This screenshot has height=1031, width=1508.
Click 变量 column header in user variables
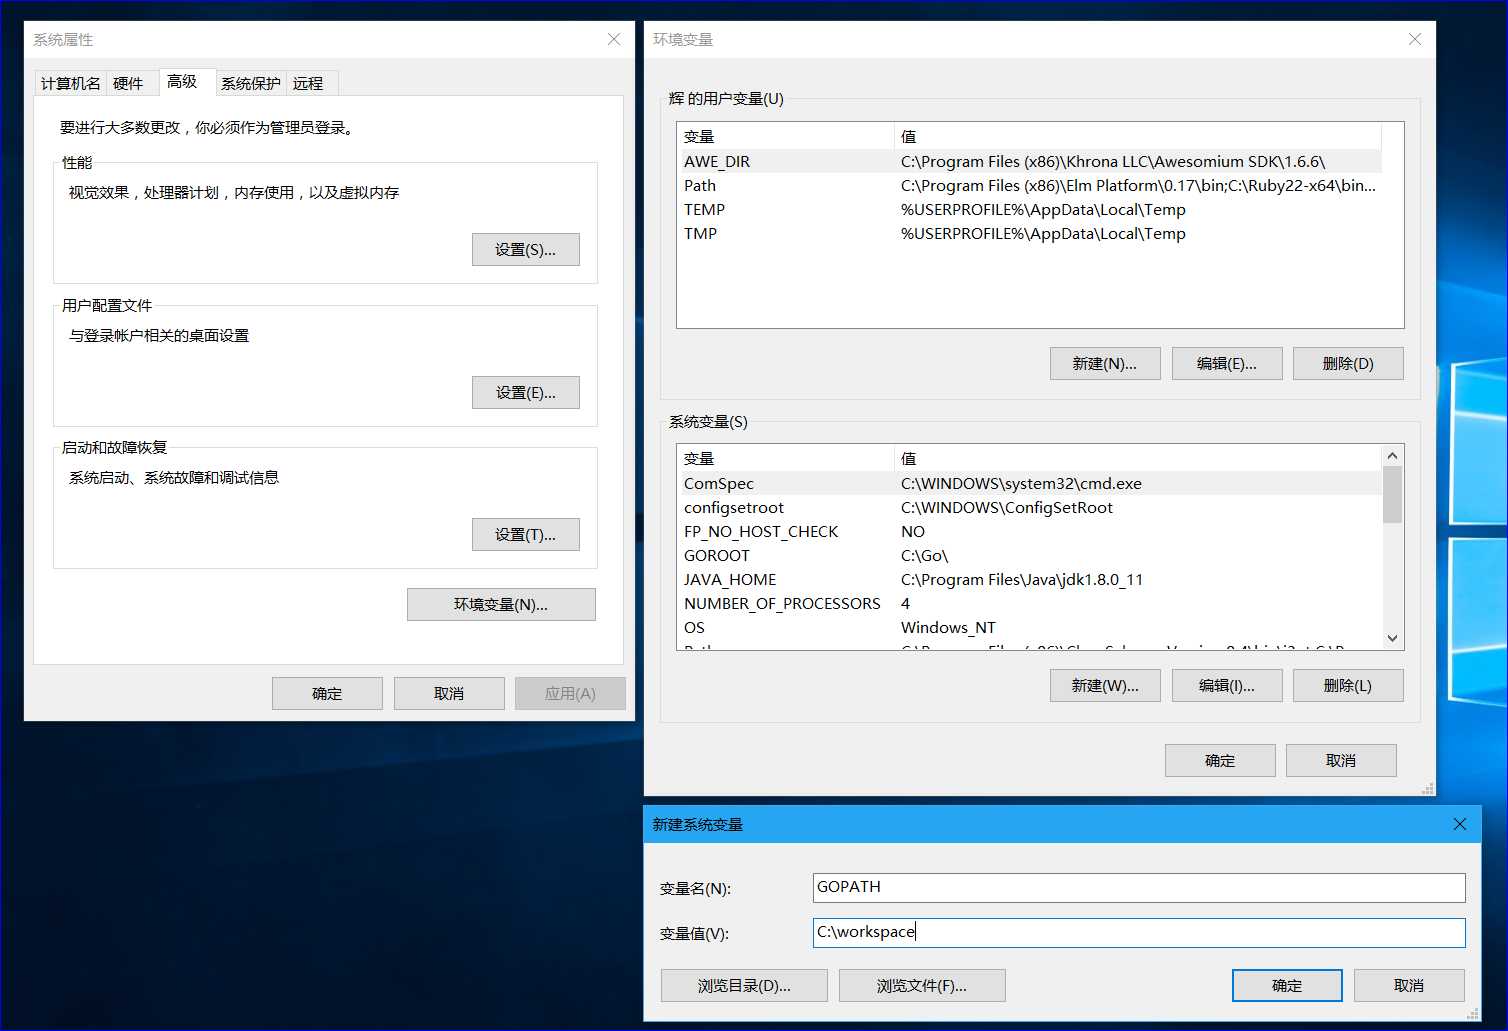coord(786,136)
